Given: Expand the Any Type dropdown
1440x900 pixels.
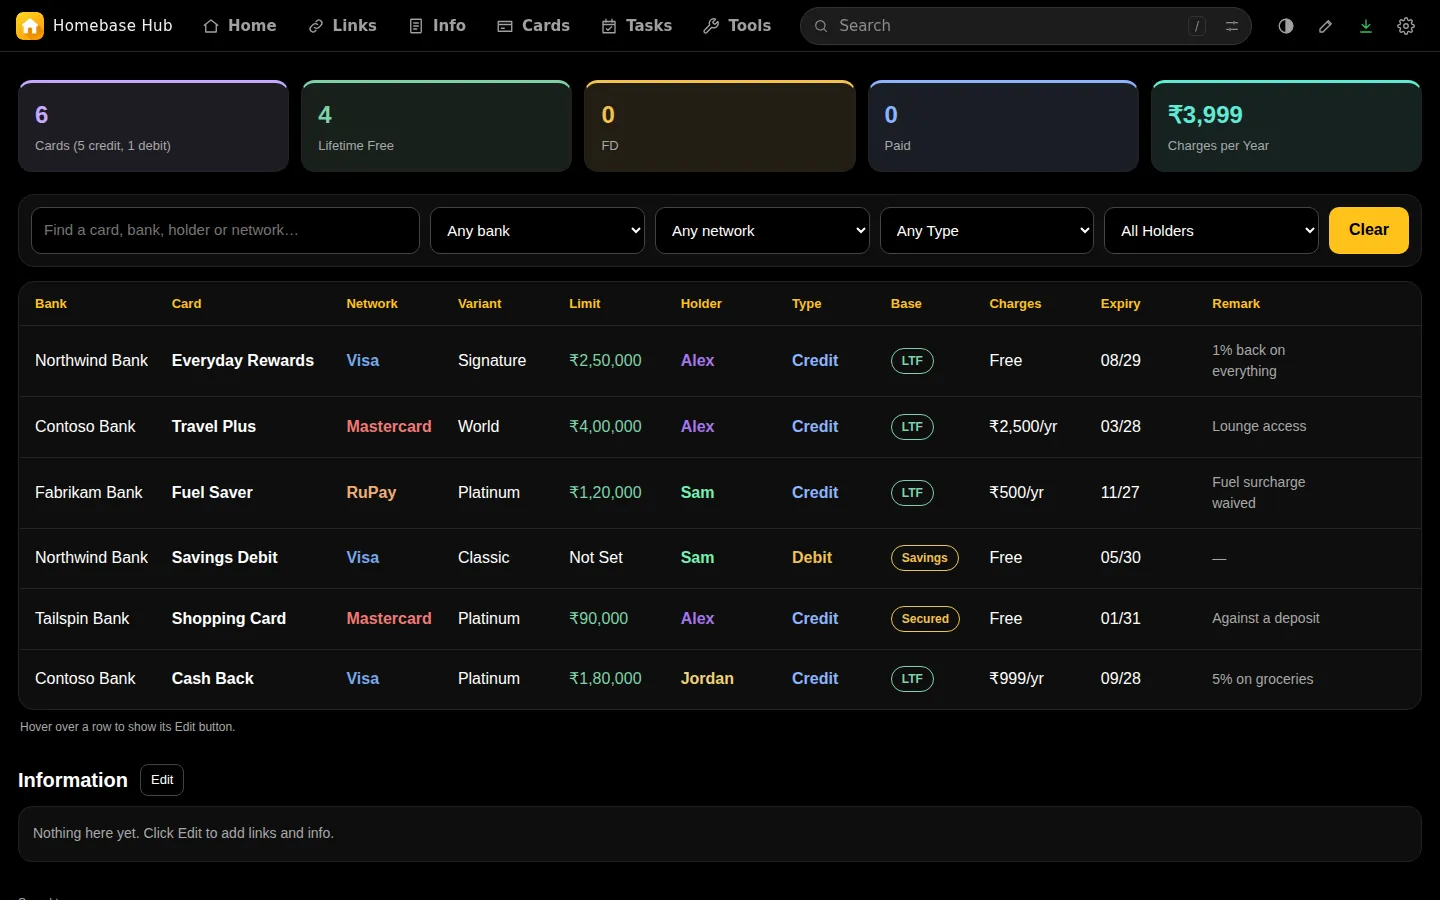Looking at the screenshot, I should click(987, 231).
